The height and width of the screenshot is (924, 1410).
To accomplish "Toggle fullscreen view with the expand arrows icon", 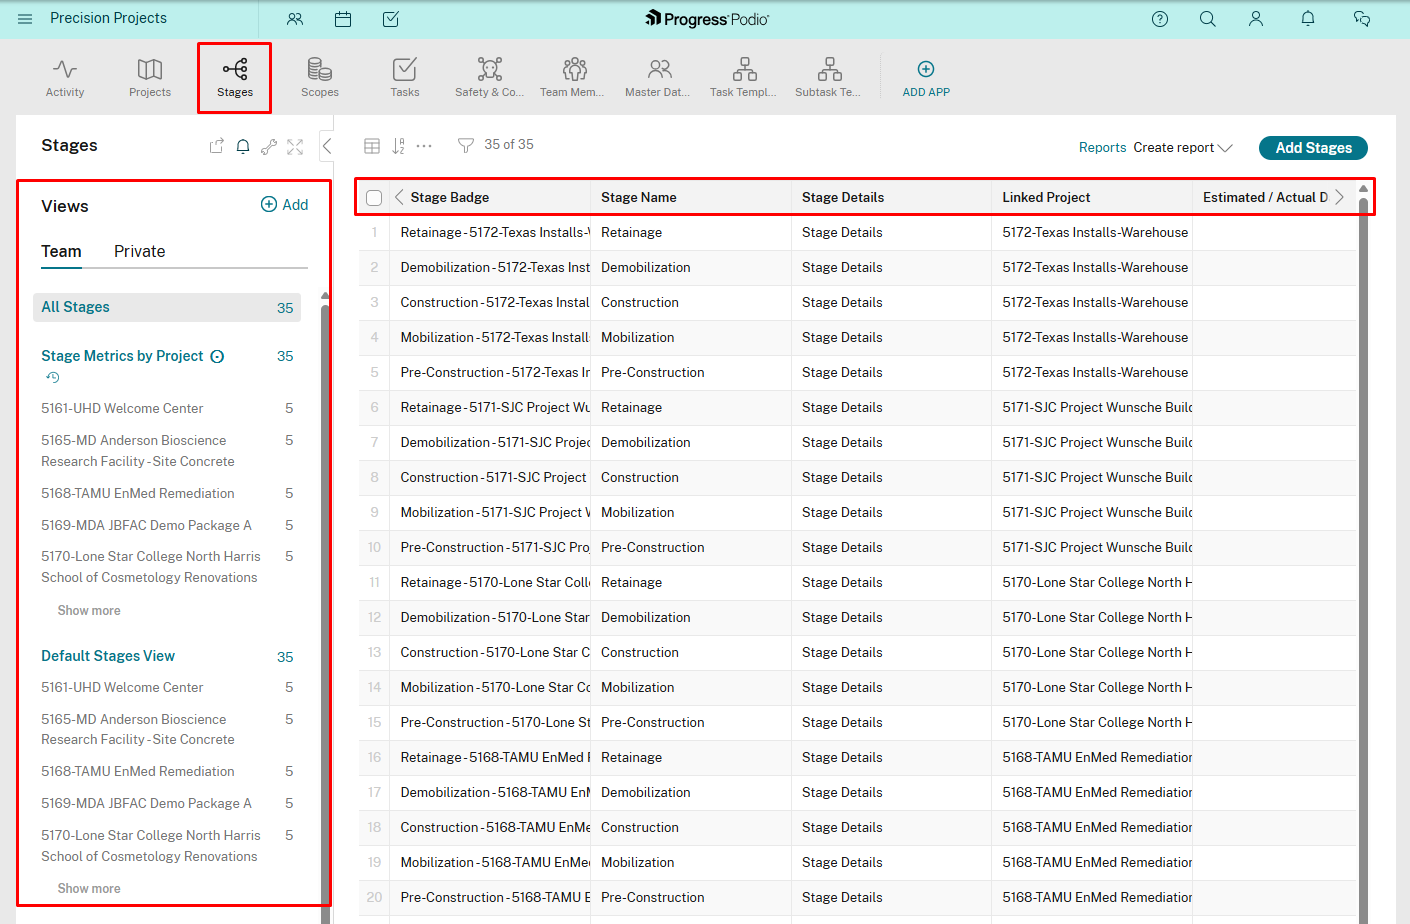I will tap(294, 145).
